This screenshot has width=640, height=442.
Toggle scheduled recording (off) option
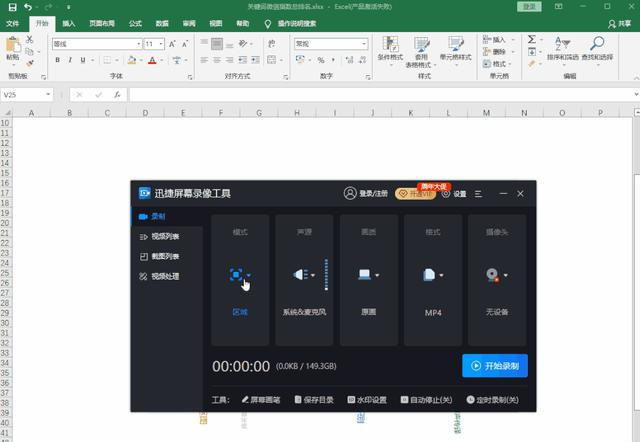(493, 400)
